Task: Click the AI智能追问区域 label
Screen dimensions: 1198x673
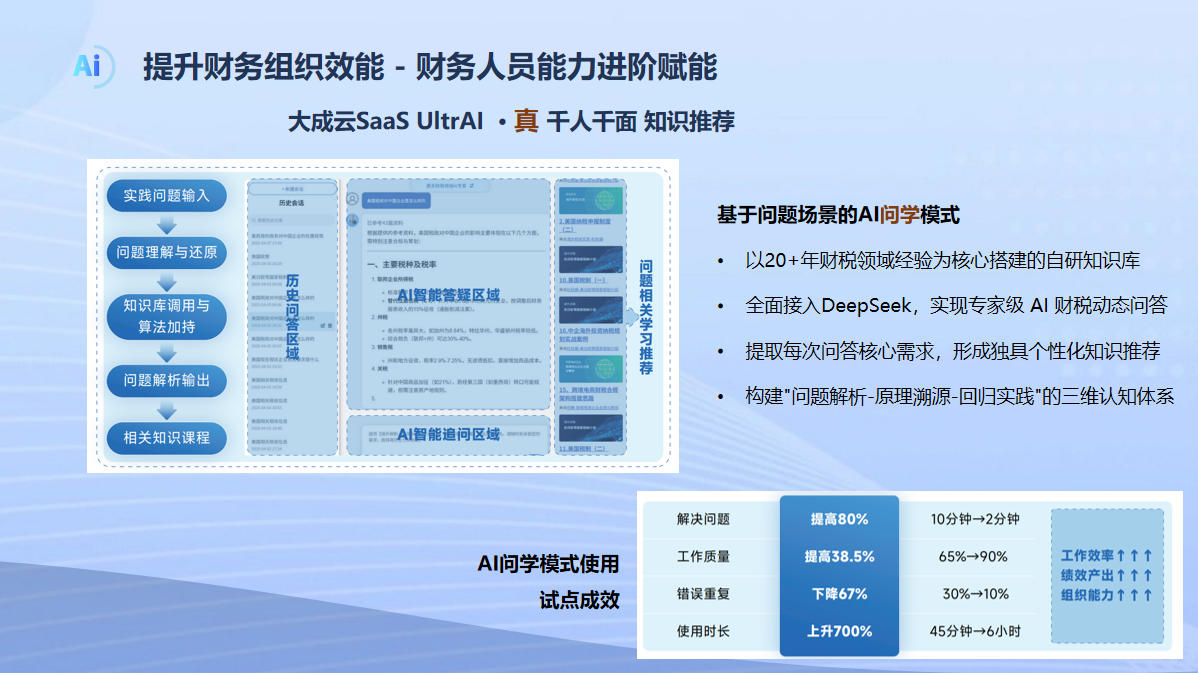Action: coord(448,434)
